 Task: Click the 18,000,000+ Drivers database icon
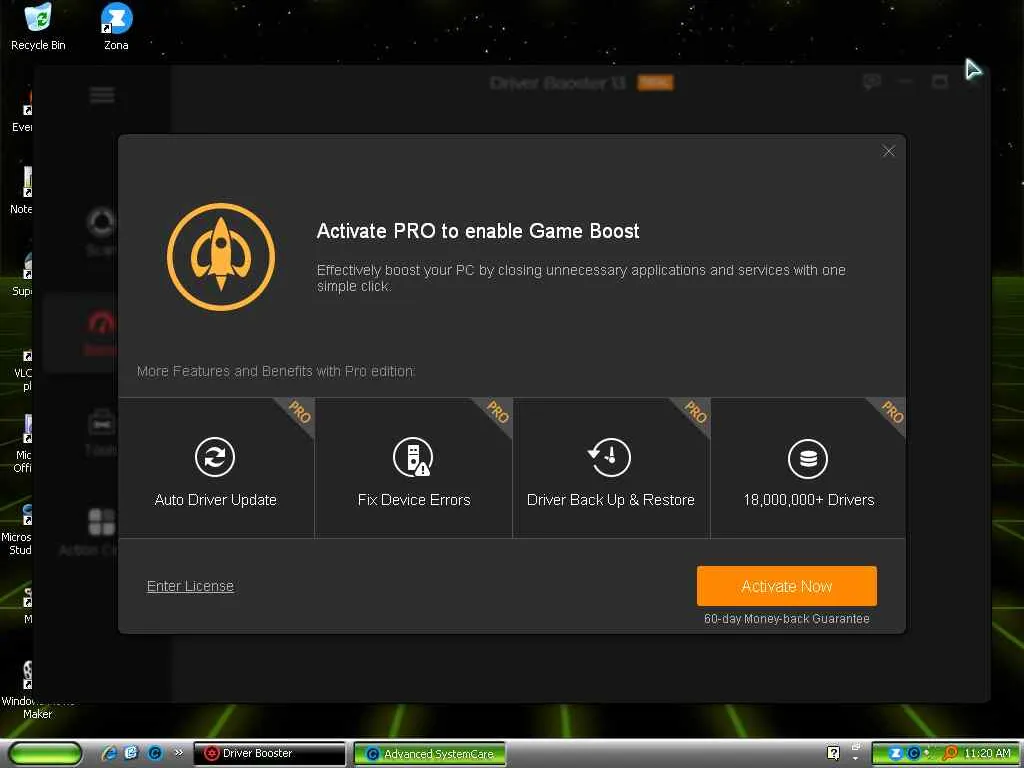[x=808, y=458]
